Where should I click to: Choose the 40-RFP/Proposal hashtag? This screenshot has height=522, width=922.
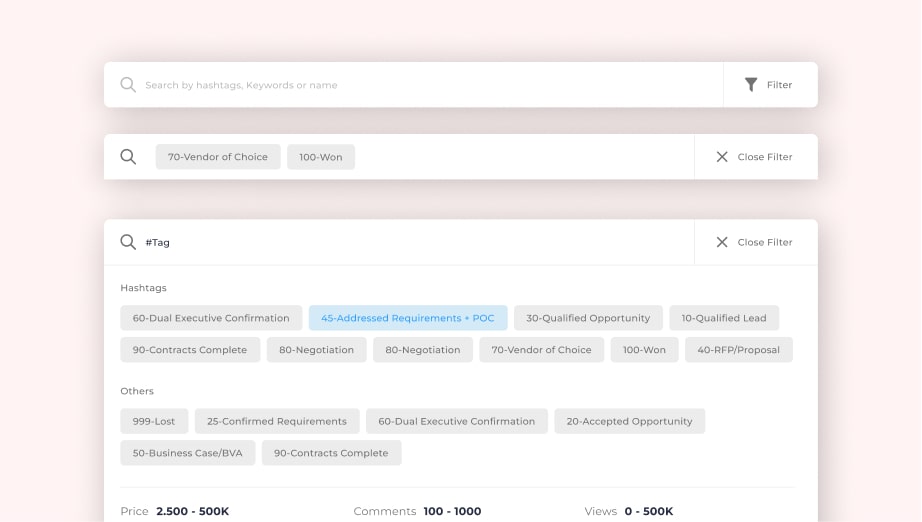739,350
